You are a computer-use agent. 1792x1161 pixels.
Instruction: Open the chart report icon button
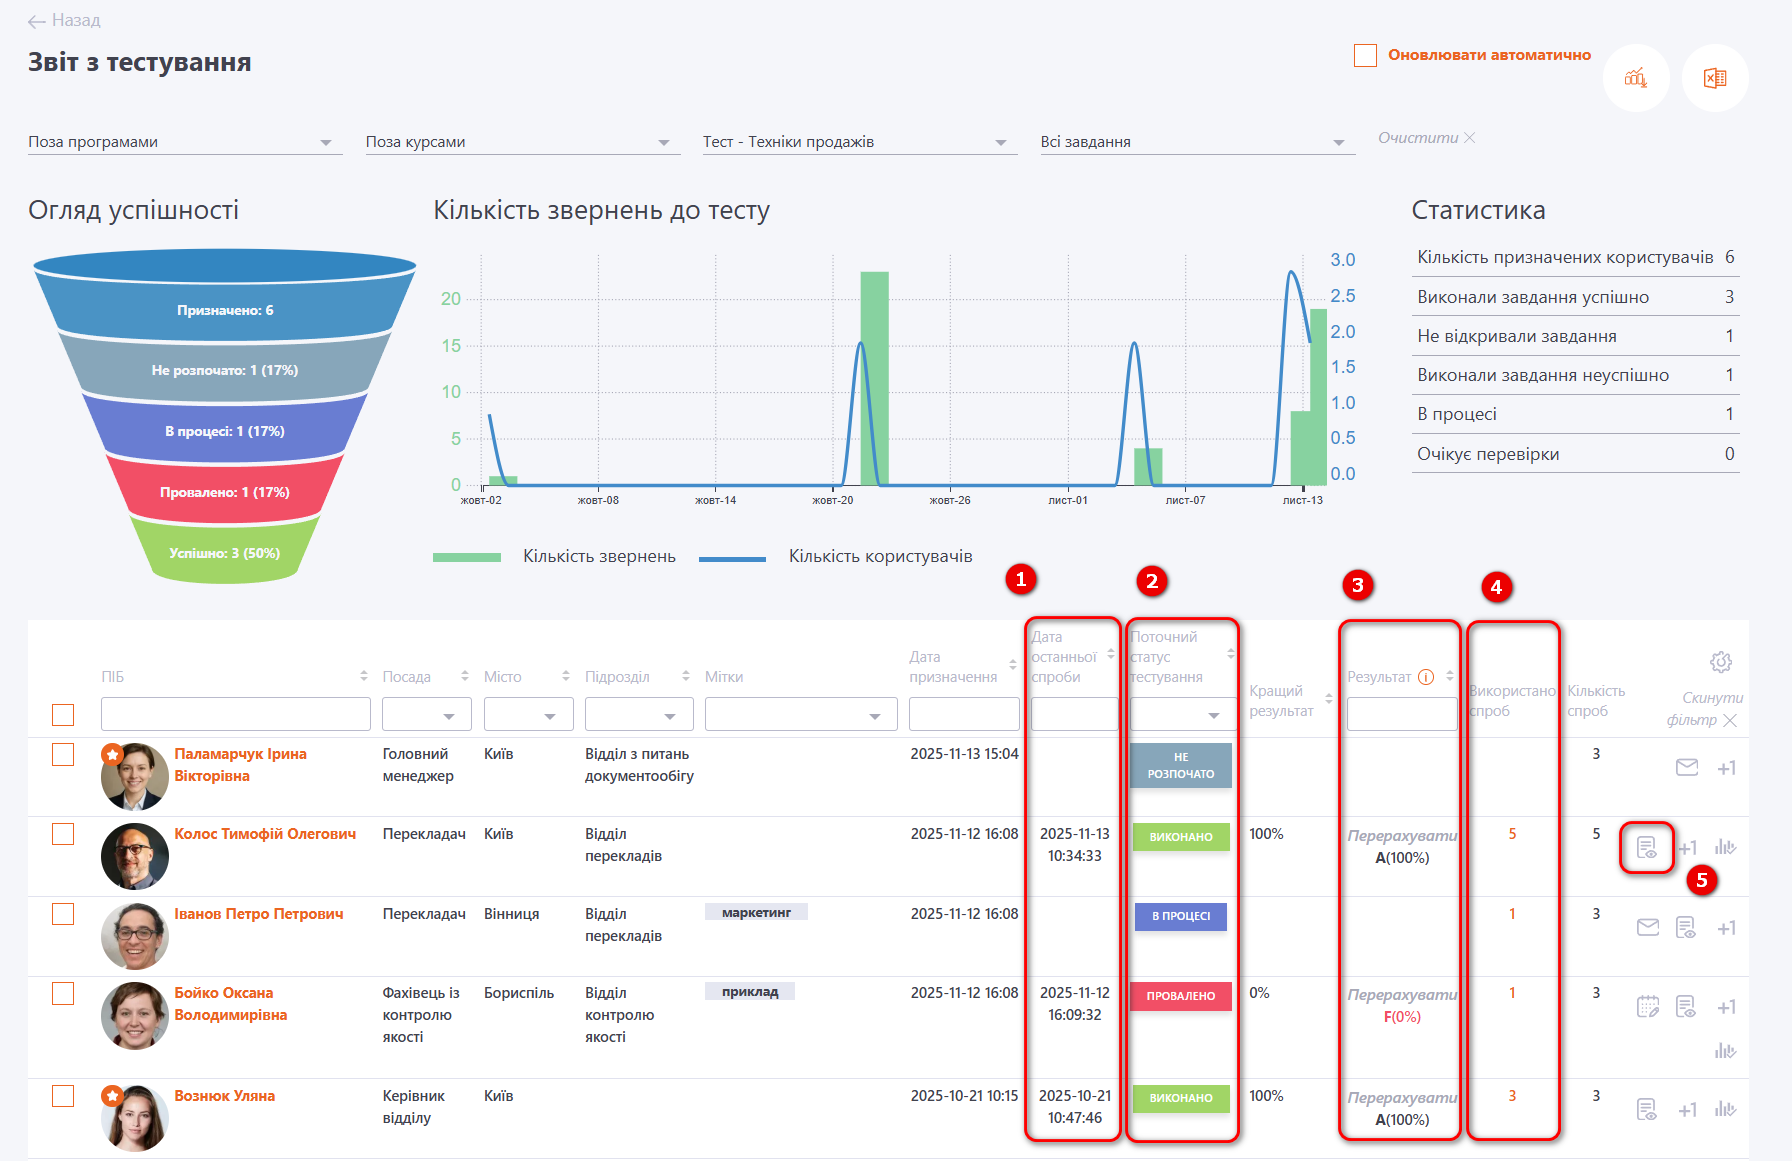[1636, 78]
